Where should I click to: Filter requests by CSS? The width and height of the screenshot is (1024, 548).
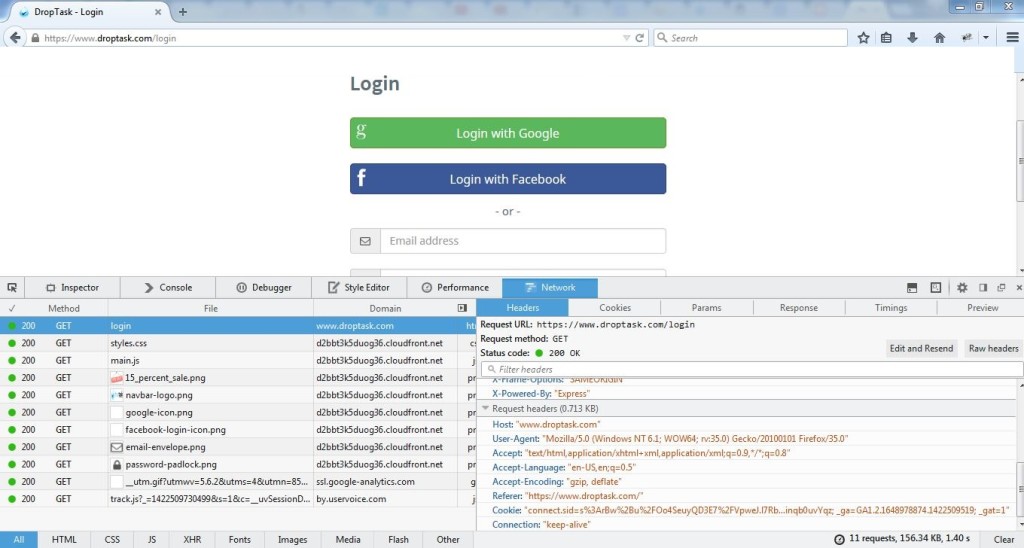[x=112, y=540]
